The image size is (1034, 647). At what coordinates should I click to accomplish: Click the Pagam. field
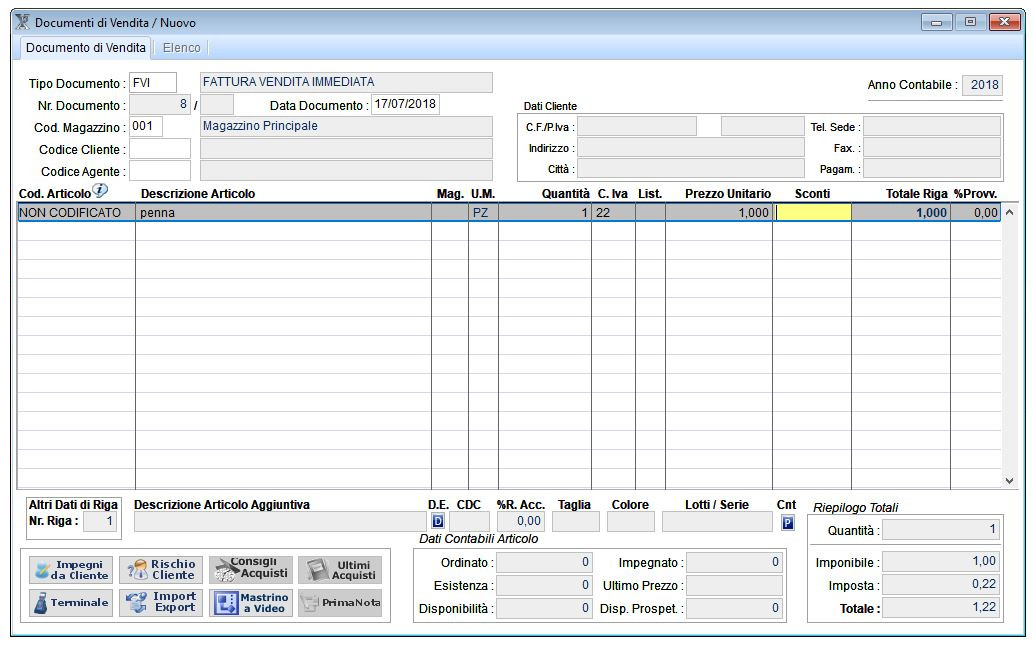tap(932, 169)
